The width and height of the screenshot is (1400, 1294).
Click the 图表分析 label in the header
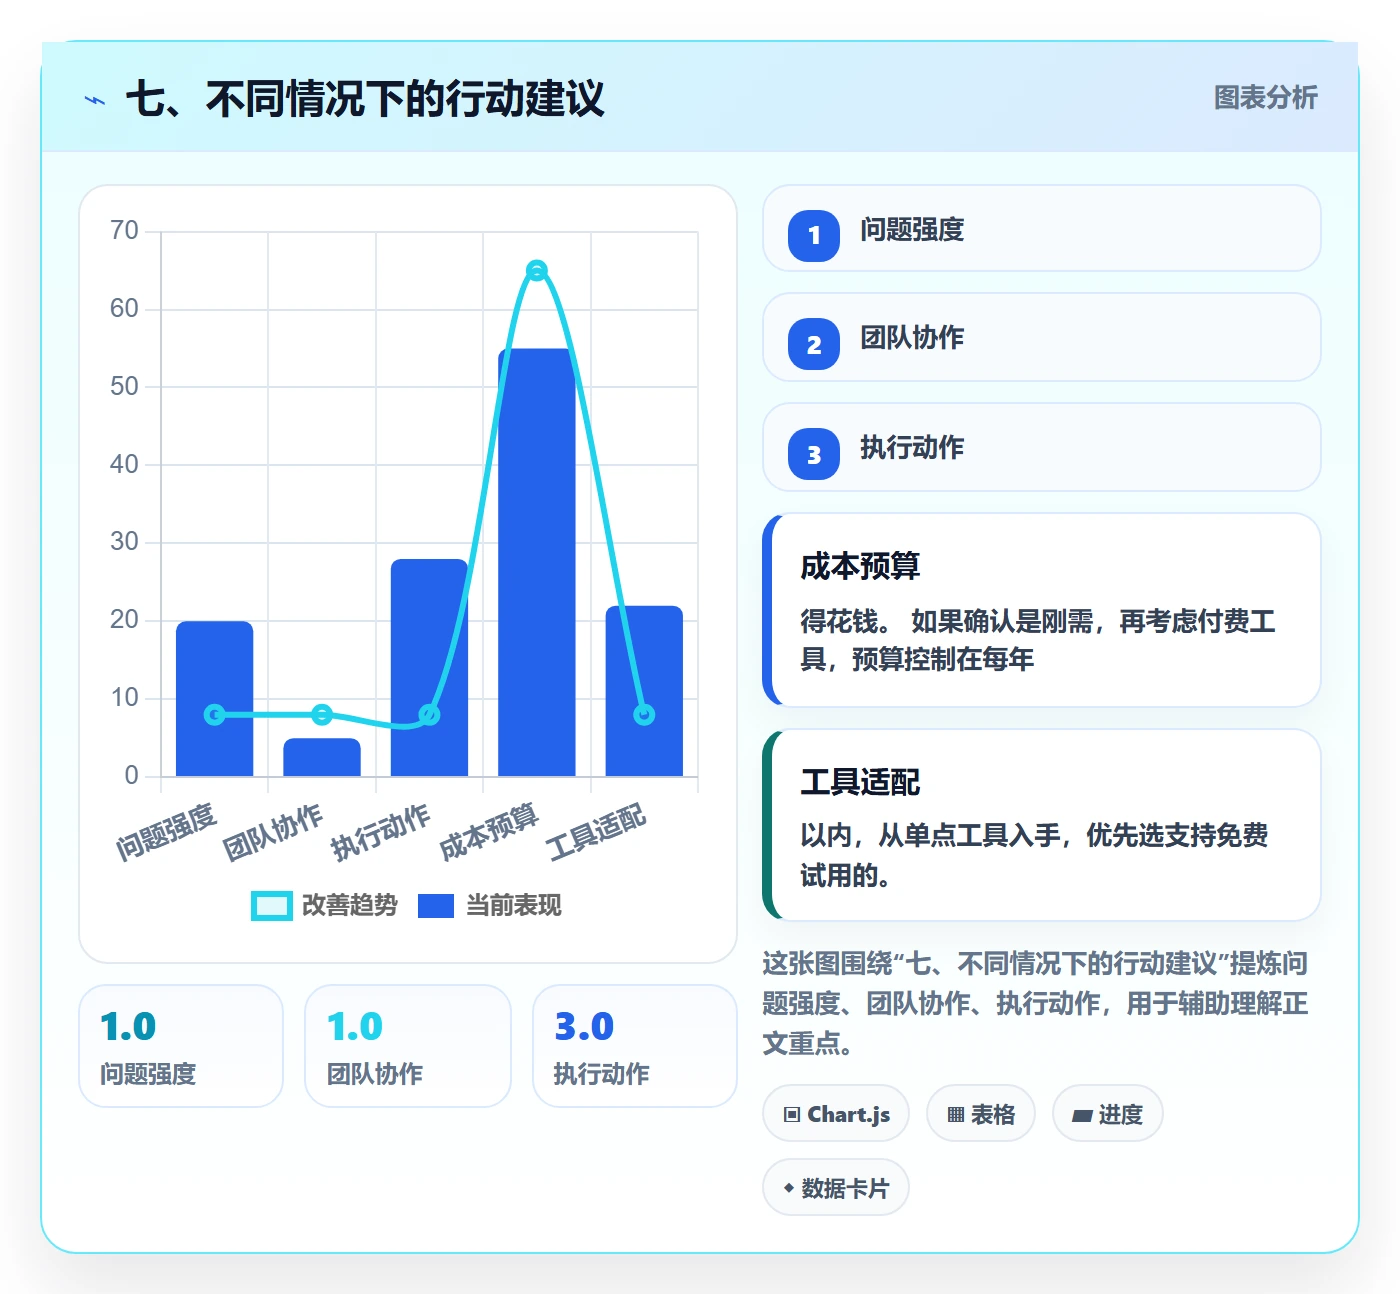1265,97
